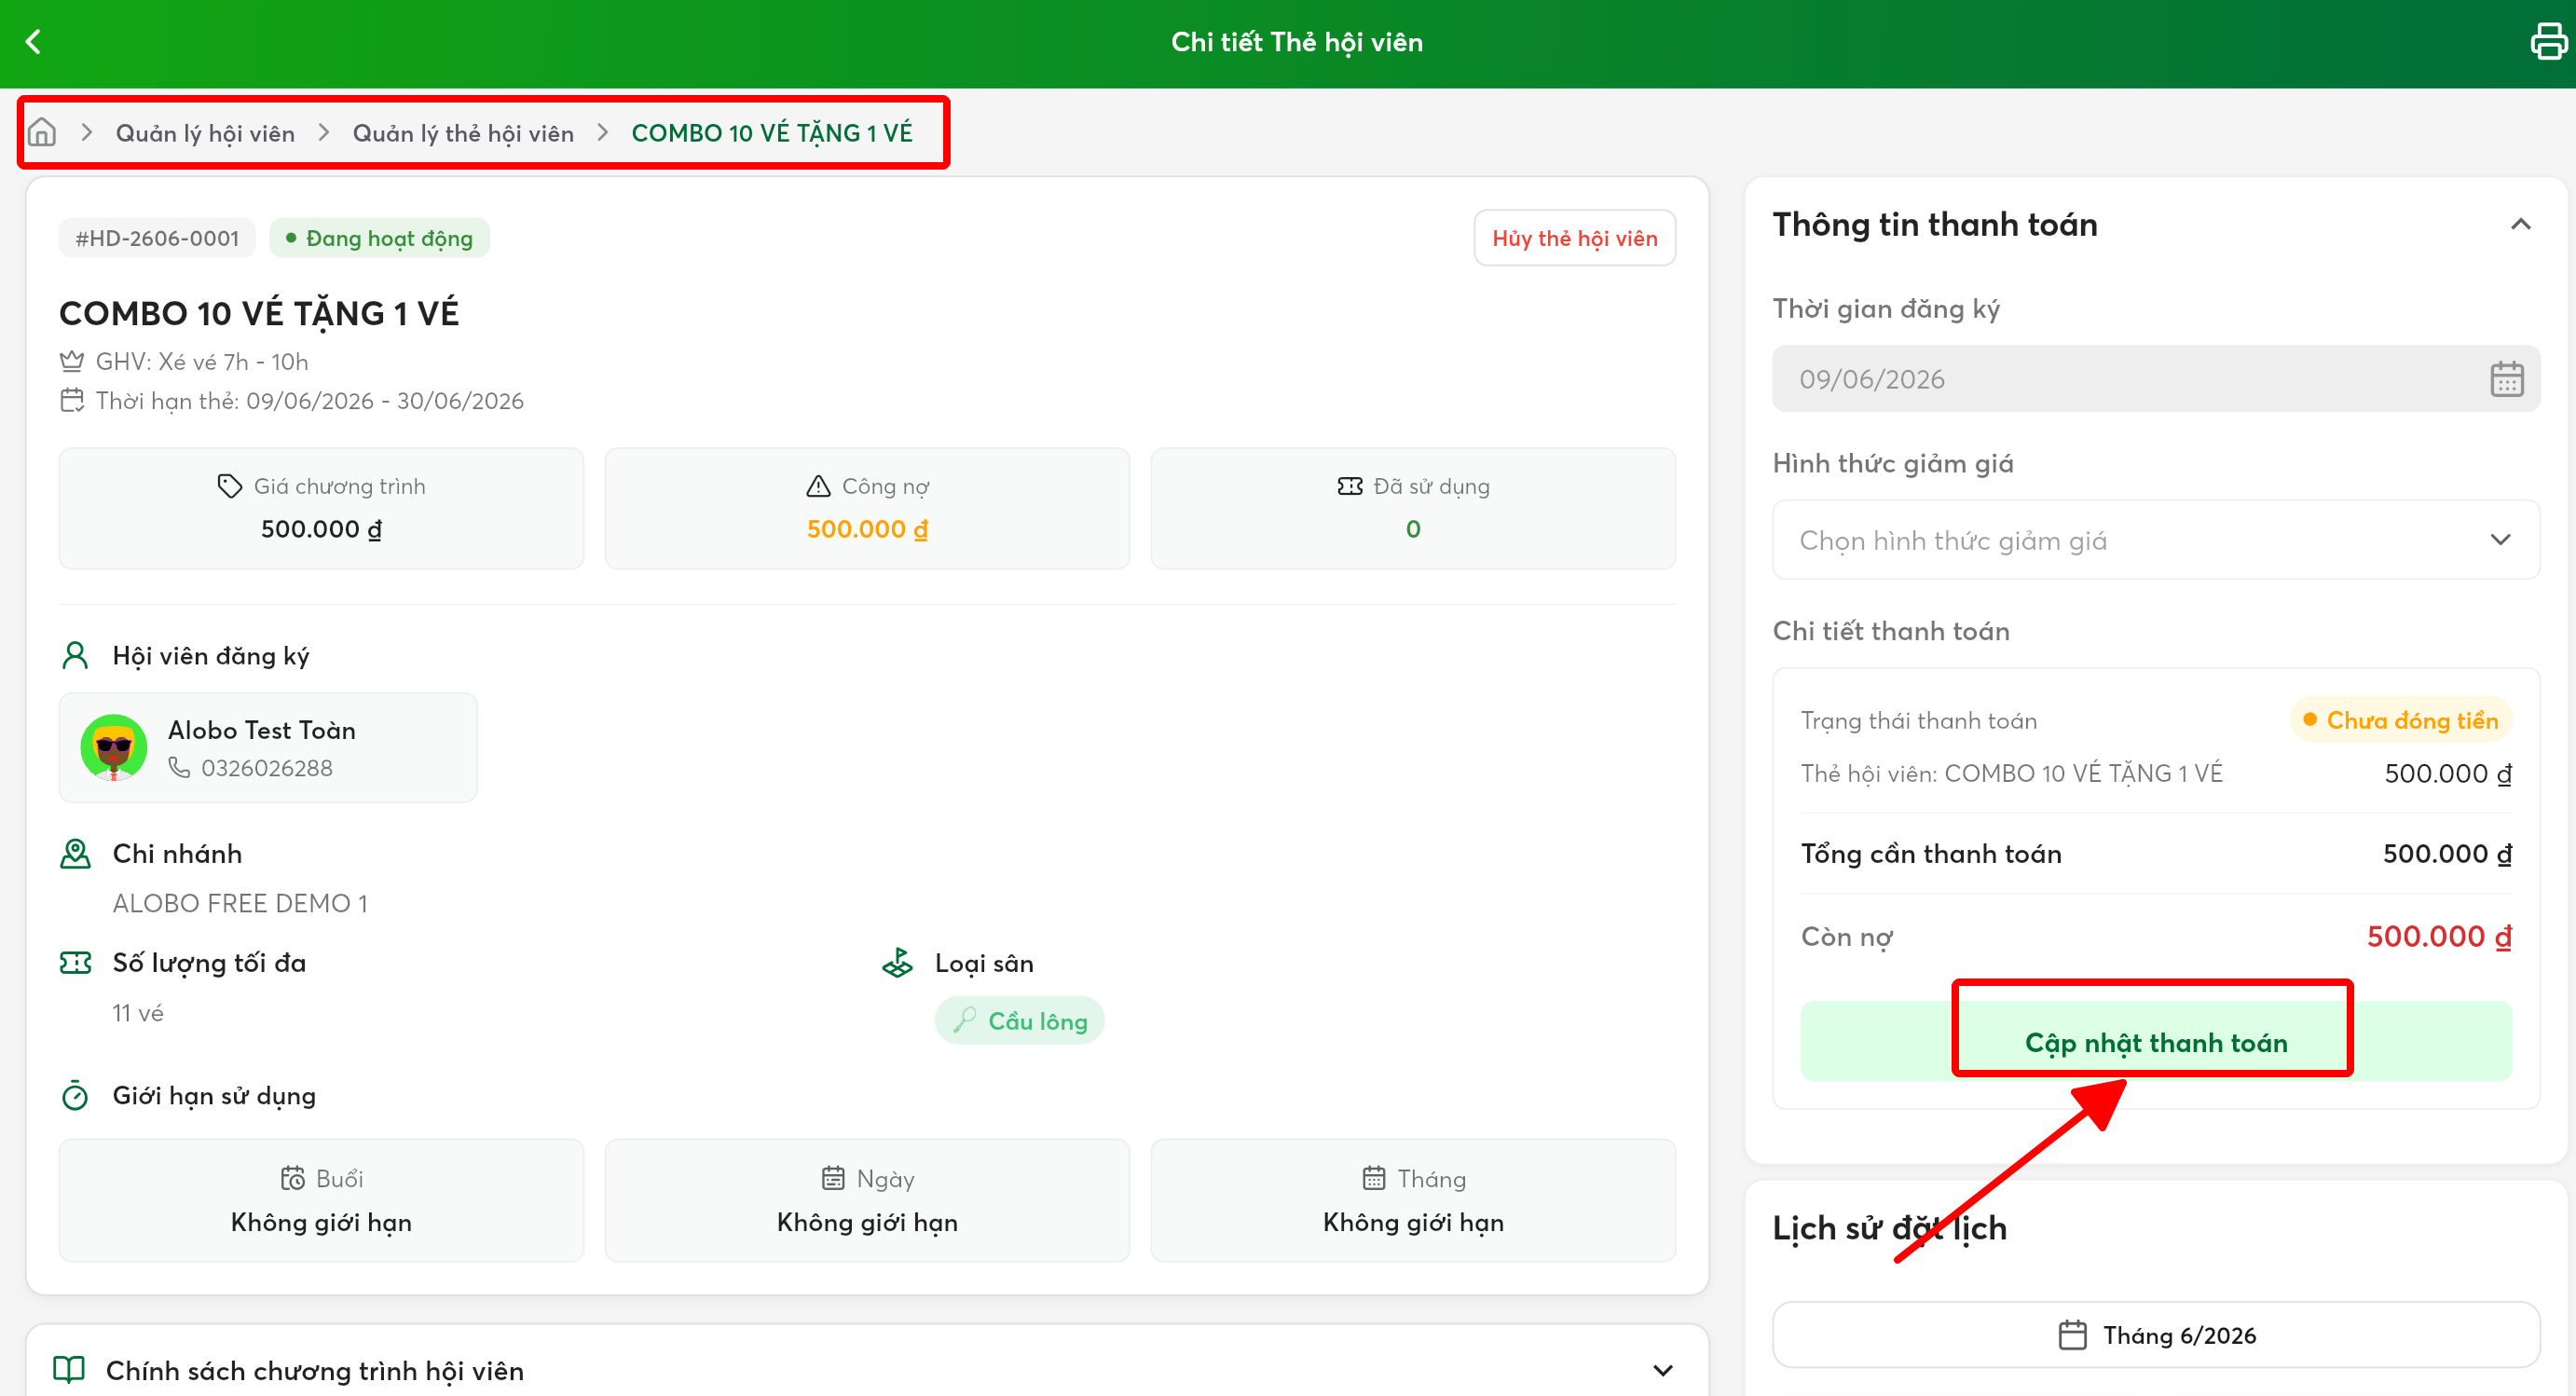Open the Alobo Test Toàn member card
This screenshot has height=1396, width=2576.
(x=268, y=747)
